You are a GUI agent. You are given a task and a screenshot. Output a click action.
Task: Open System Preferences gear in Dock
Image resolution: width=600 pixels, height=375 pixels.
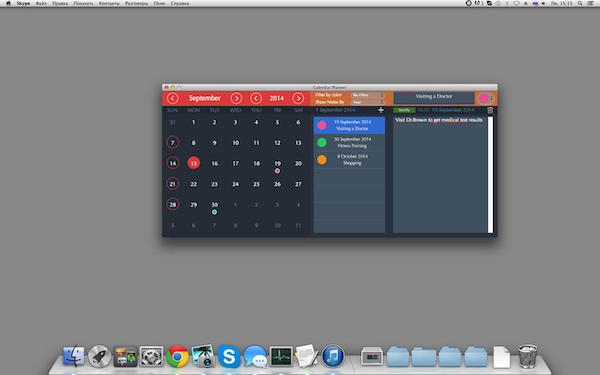[151, 356]
